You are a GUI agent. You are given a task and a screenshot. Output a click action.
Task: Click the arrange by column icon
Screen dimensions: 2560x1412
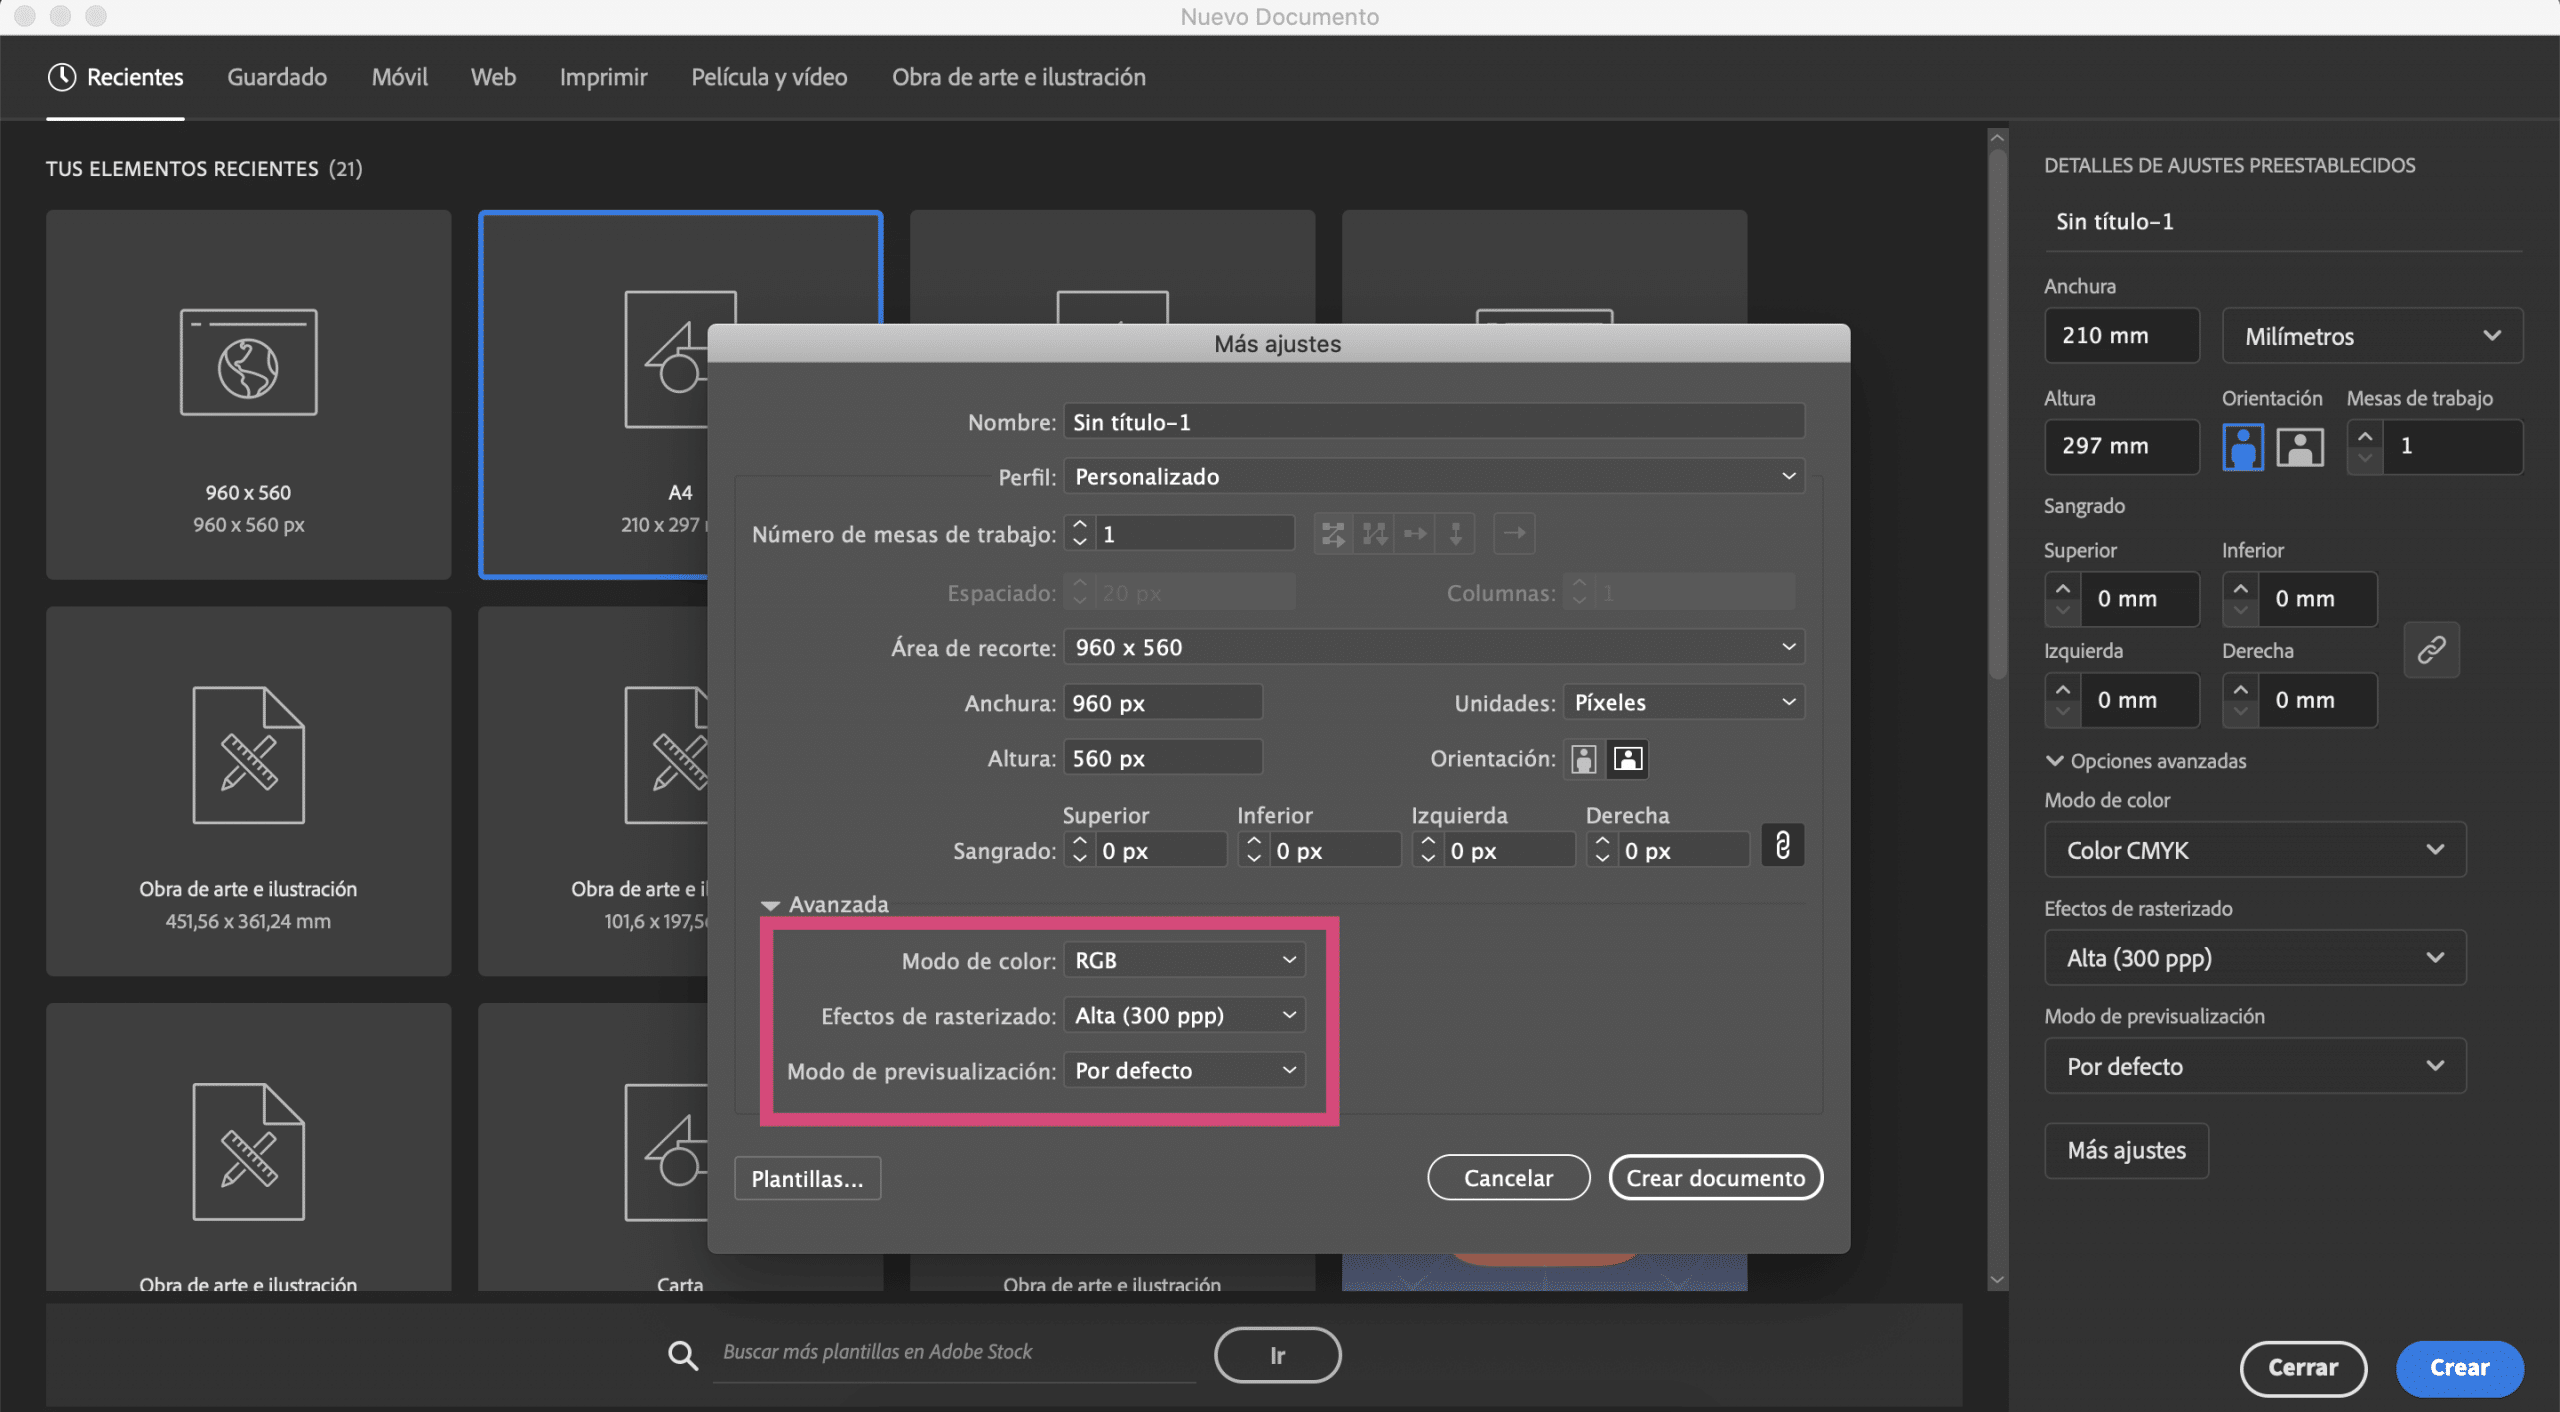coord(1455,534)
